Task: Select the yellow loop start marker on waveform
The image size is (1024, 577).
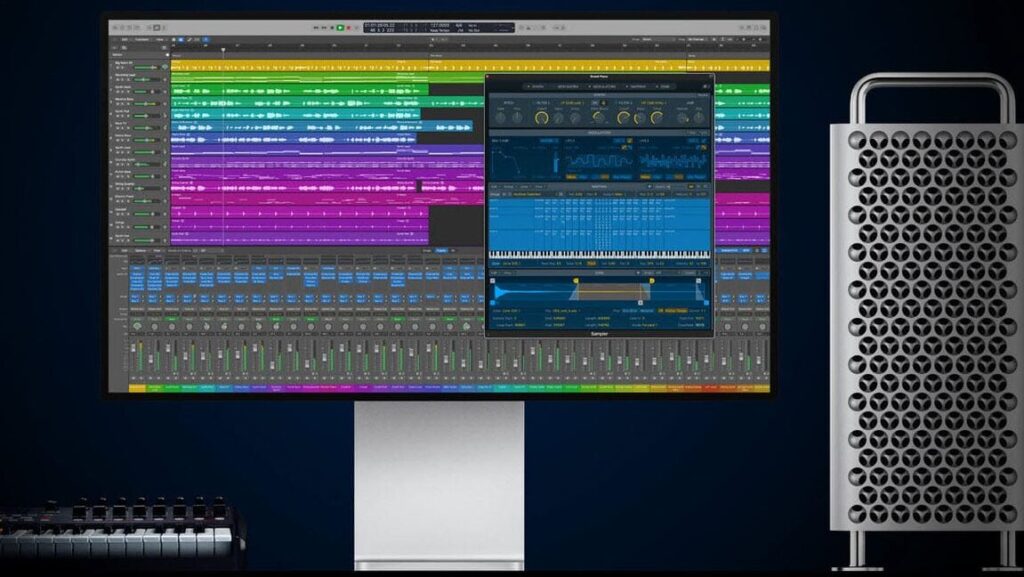Action: point(576,282)
